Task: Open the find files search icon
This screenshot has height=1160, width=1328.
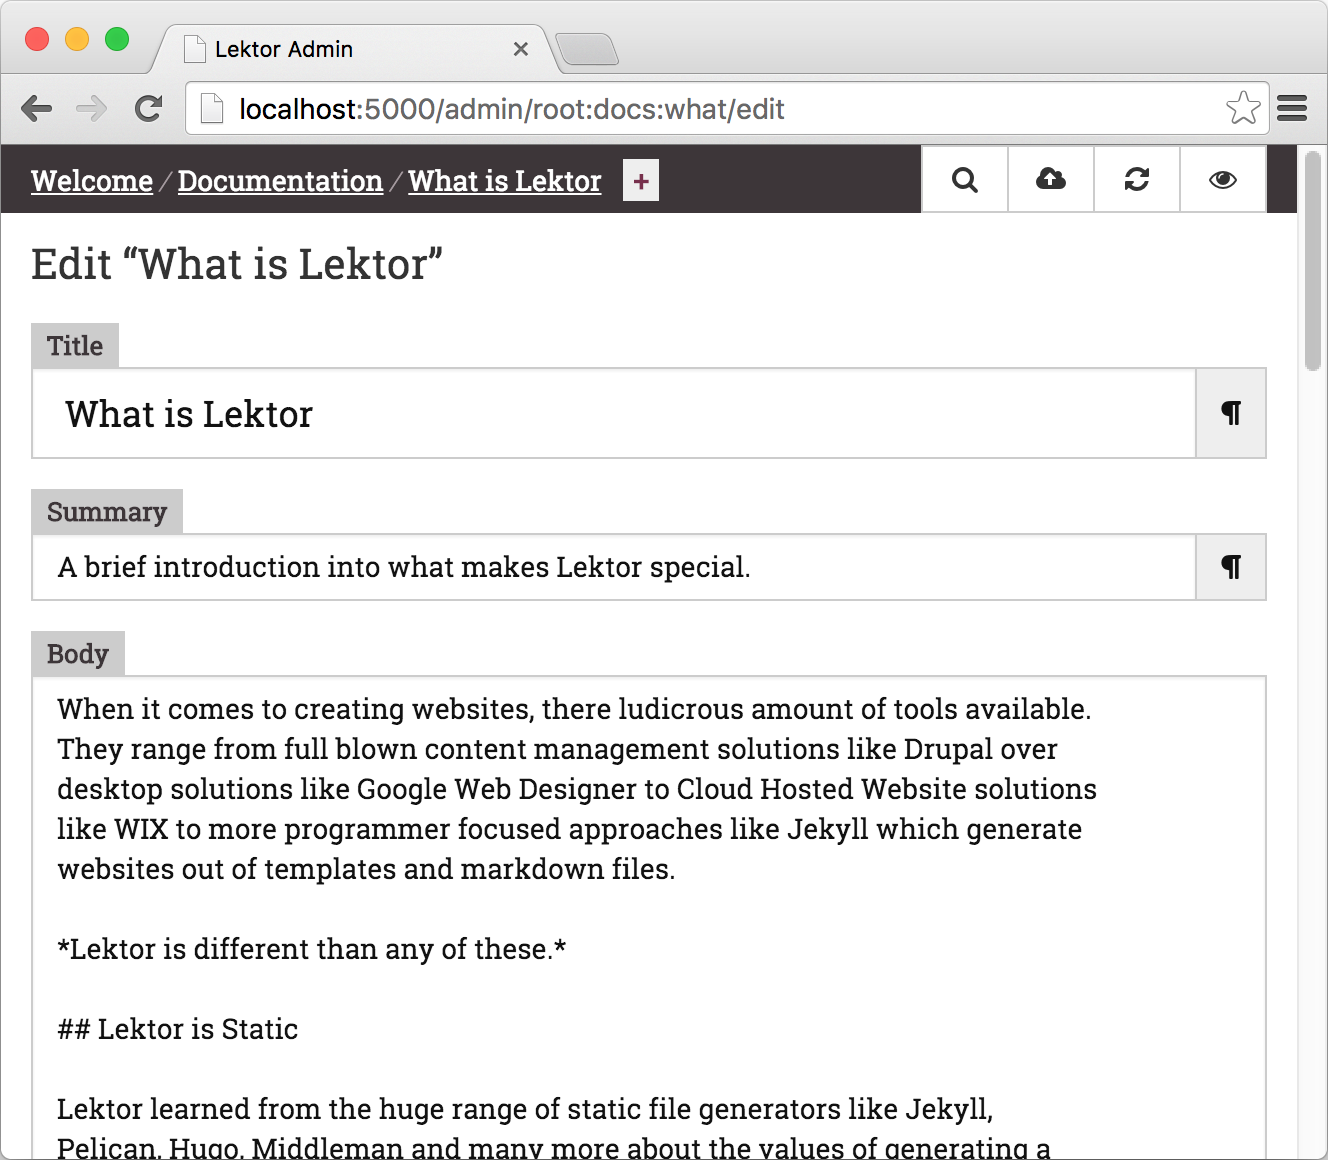Action: [x=964, y=180]
